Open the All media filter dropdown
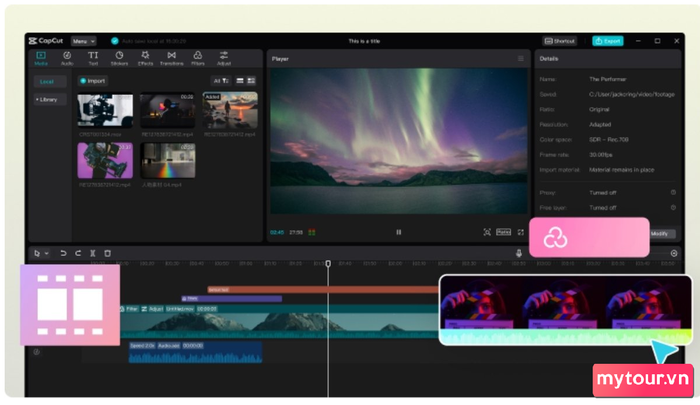The image size is (700, 405). [221, 80]
